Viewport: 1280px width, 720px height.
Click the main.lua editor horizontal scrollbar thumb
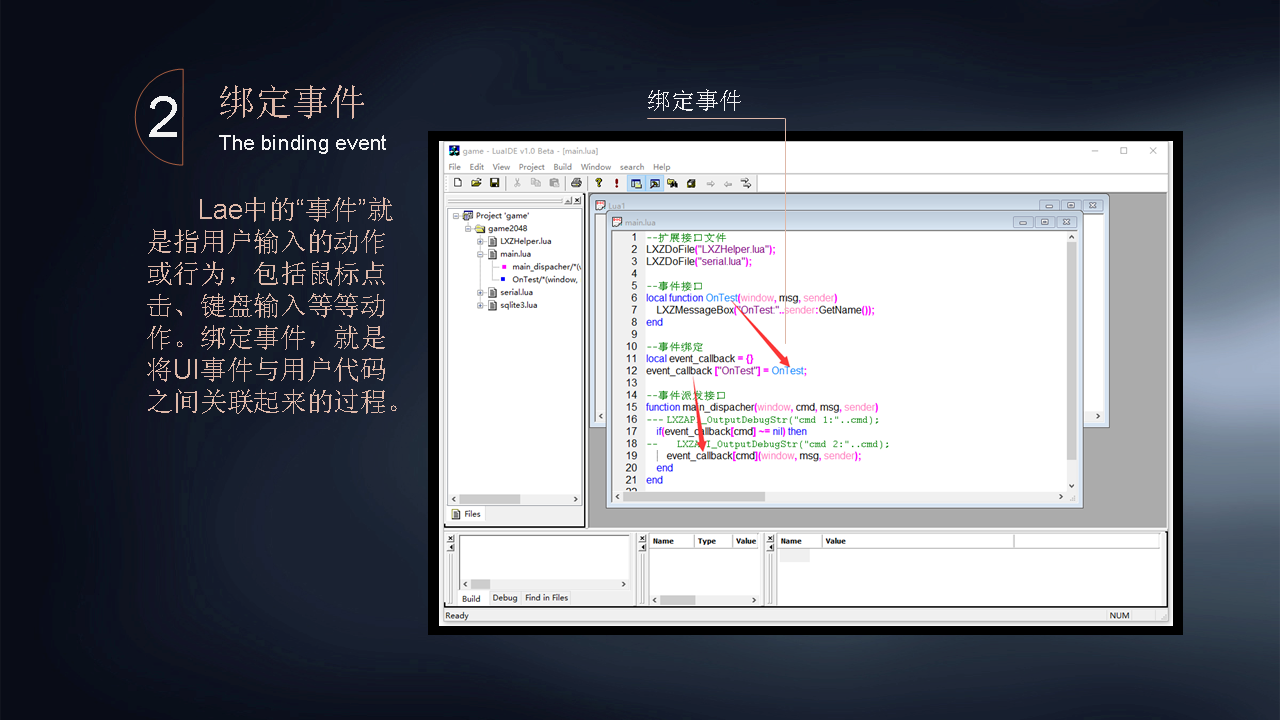694,496
